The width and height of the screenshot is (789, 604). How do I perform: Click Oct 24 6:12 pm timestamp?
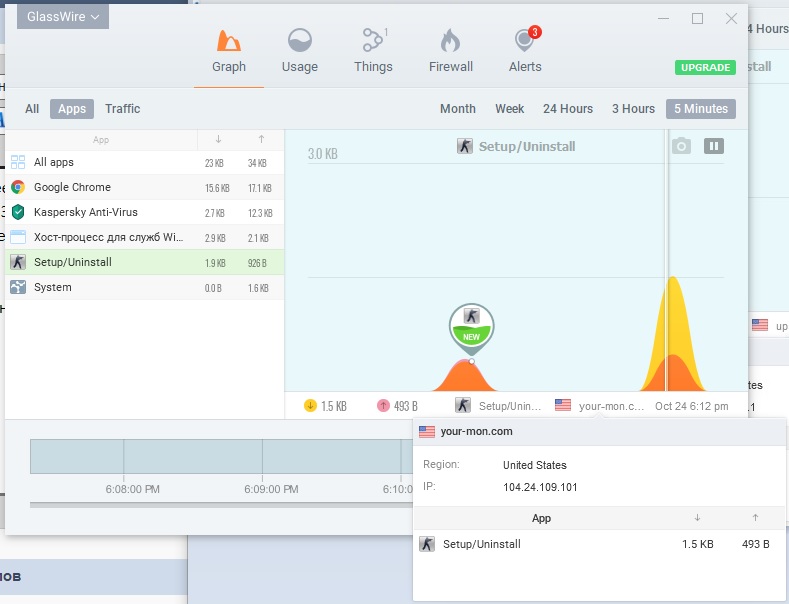click(691, 406)
